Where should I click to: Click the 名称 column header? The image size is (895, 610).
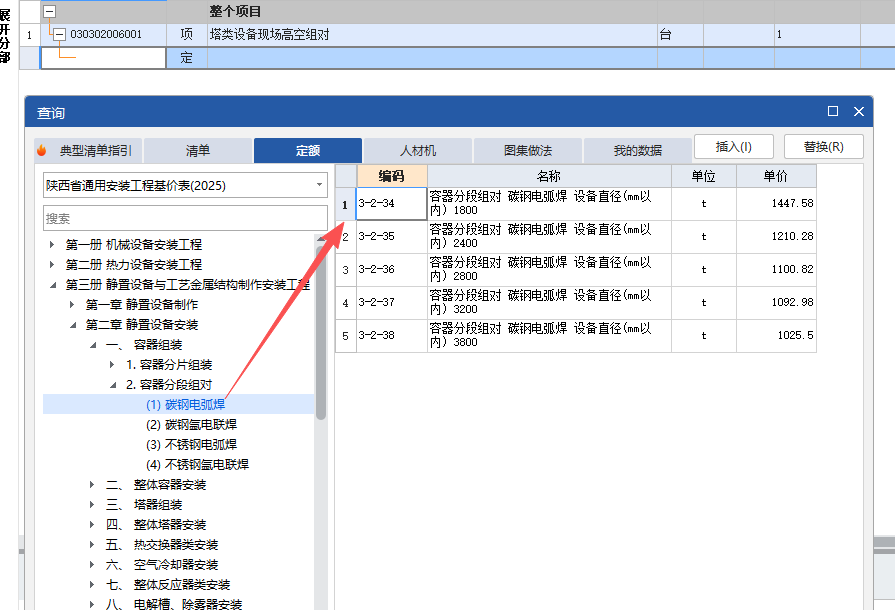(x=549, y=176)
